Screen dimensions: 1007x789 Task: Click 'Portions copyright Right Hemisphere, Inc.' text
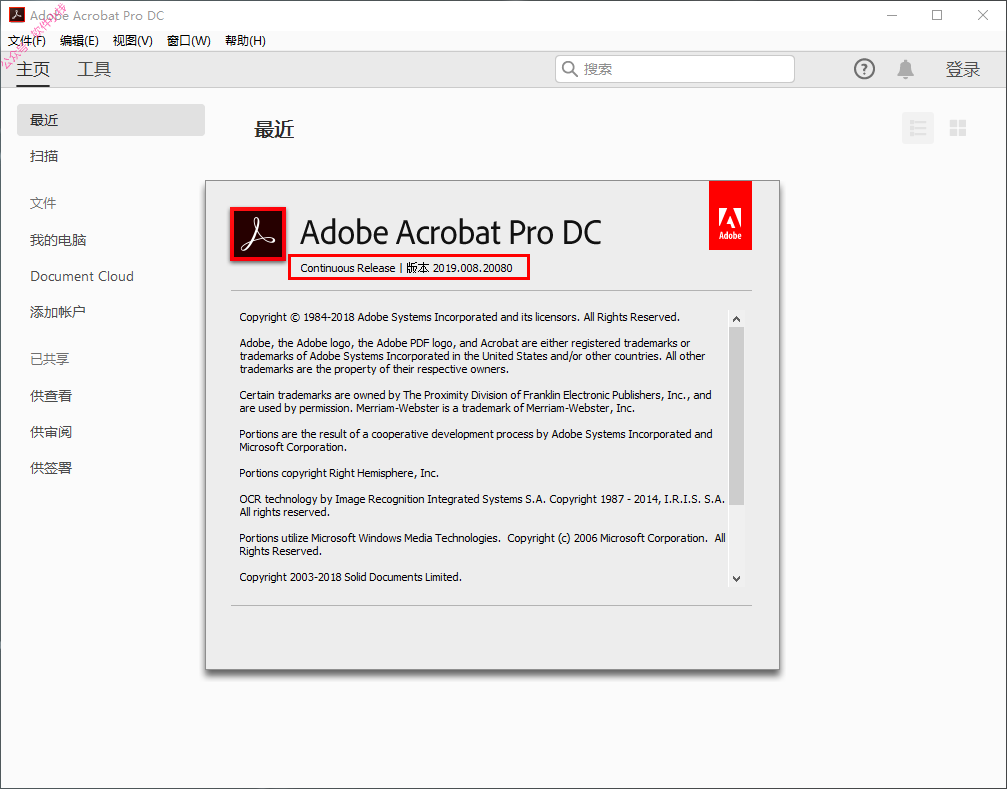pyautogui.click(x=339, y=473)
